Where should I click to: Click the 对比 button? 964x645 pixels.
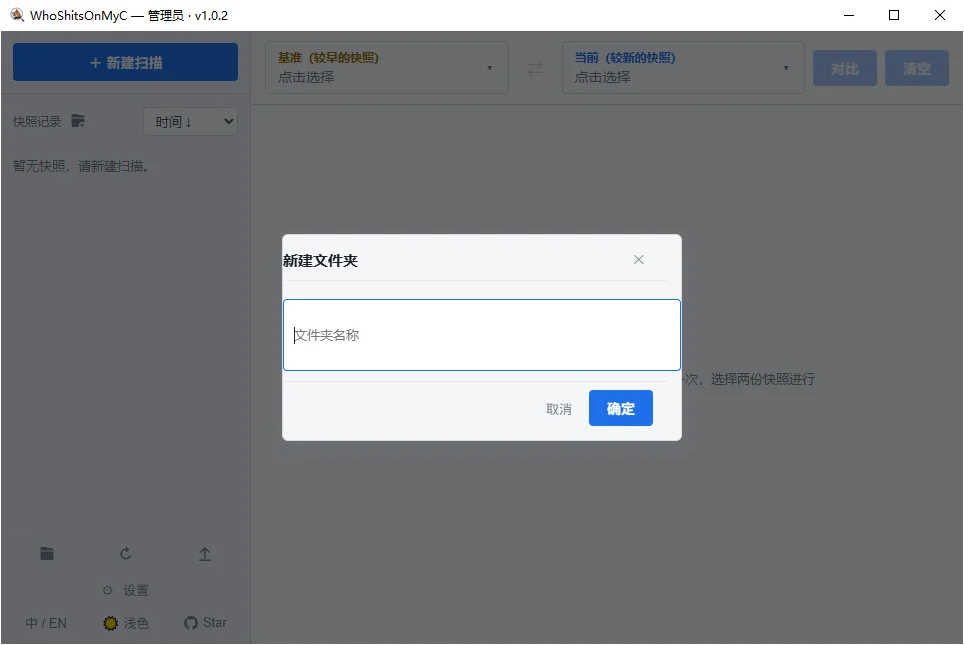[x=845, y=68]
